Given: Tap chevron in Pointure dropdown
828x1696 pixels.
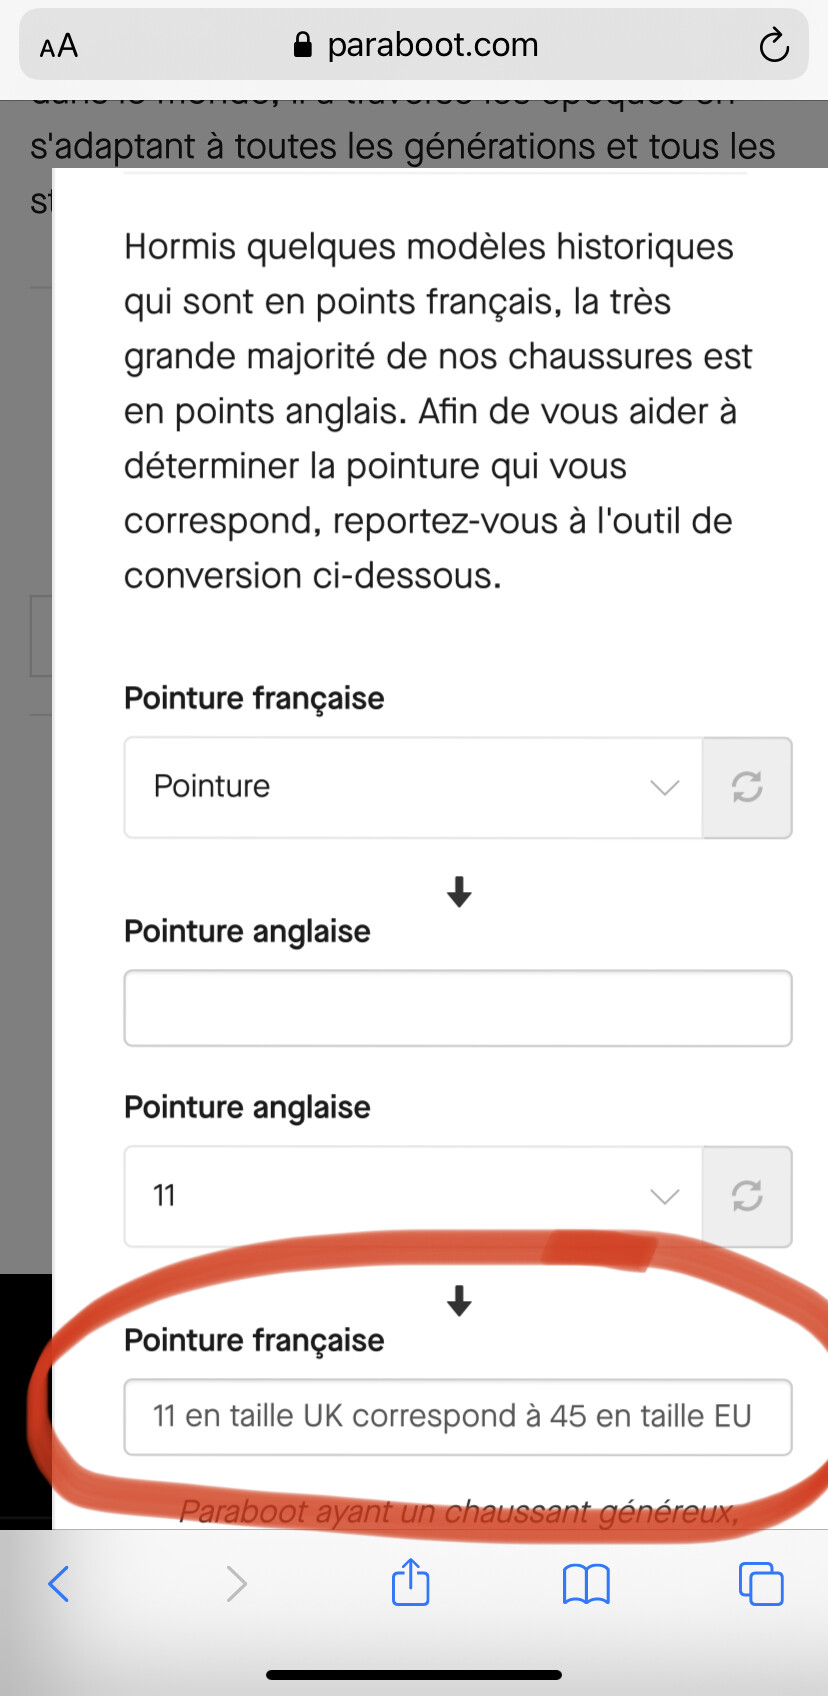Looking at the screenshot, I should (665, 788).
